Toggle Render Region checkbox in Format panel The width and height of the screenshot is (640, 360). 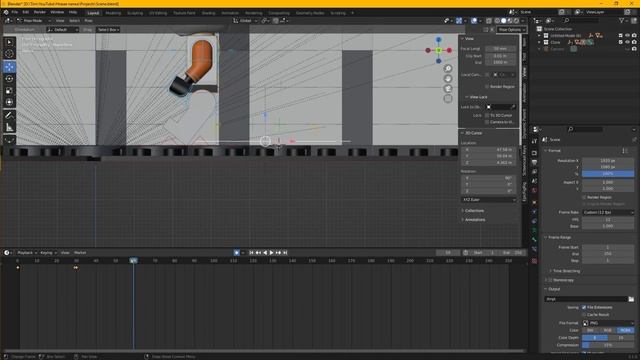[584, 197]
